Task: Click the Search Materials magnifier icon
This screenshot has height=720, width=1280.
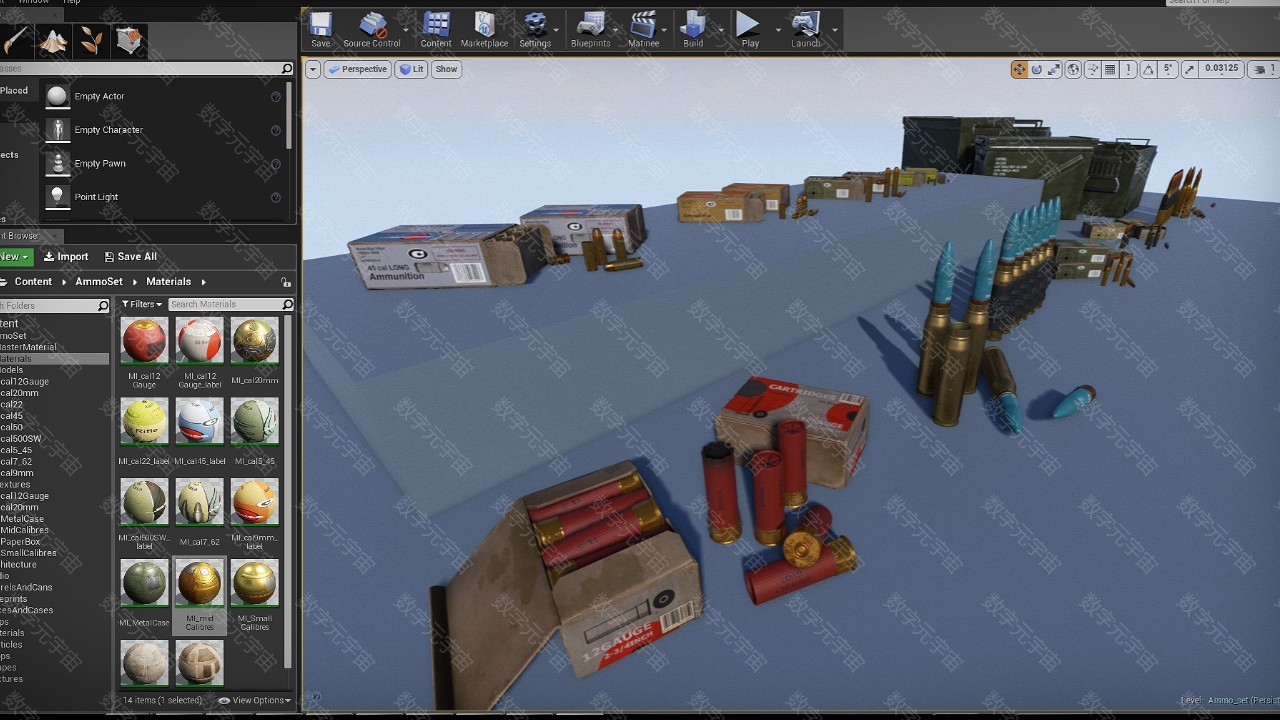Action: coord(287,304)
